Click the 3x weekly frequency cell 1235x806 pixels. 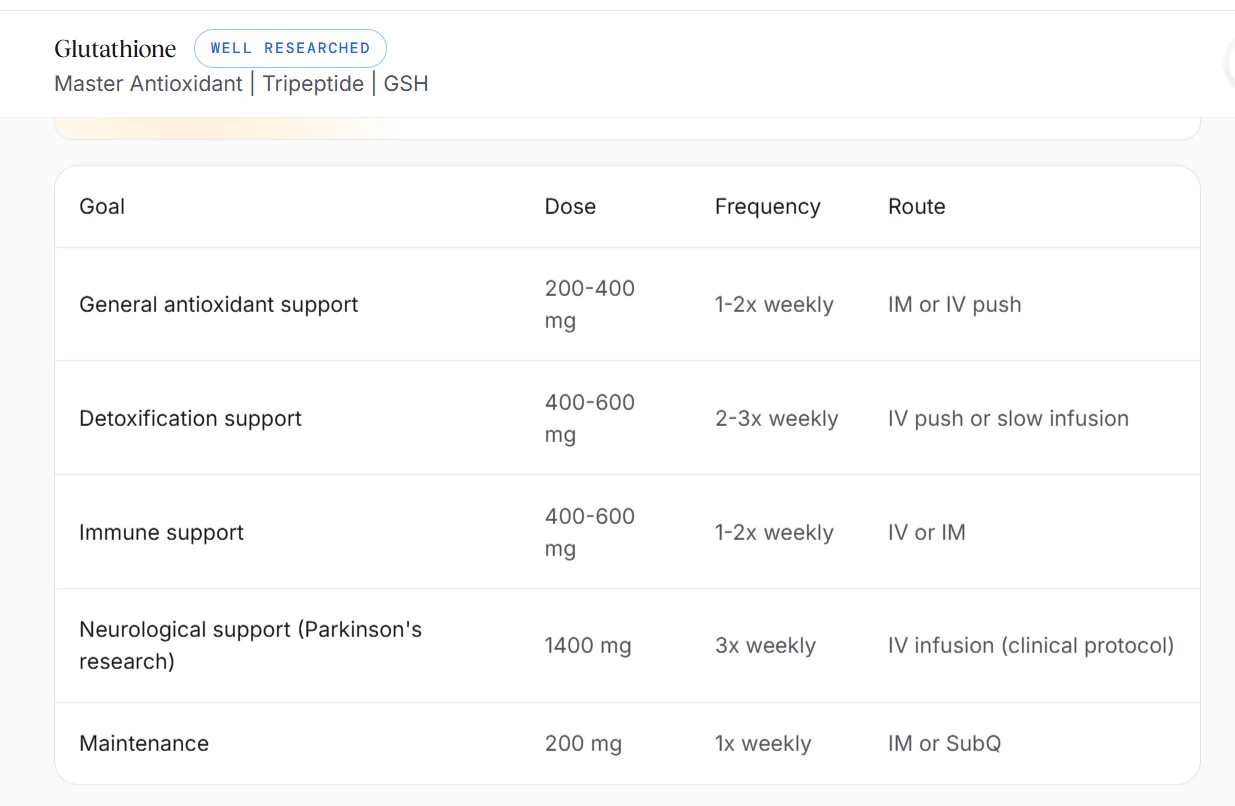tap(765, 646)
